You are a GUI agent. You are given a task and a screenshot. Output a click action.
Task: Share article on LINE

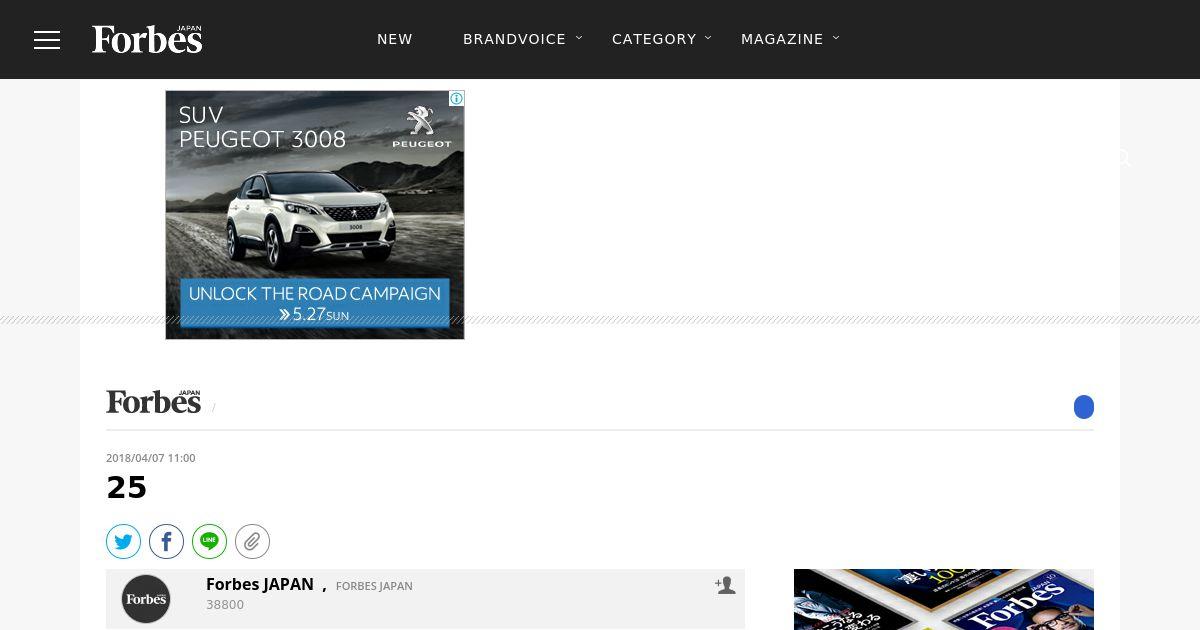pyautogui.click(x=209, y=542)
